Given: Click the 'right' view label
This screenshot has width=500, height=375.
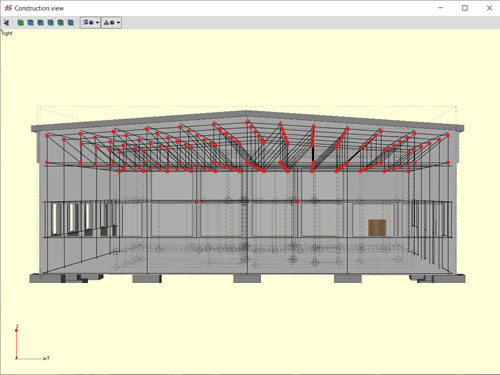Looking at the screenshot, I should 7,33.
